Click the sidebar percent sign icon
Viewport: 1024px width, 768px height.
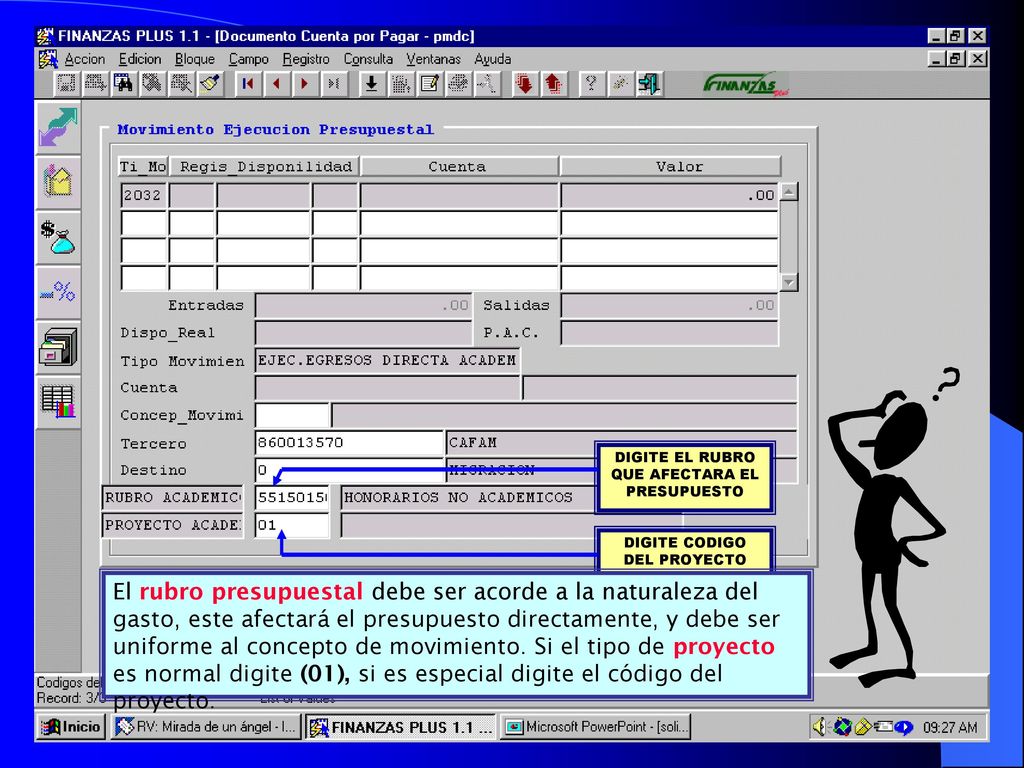pos(58,292)
